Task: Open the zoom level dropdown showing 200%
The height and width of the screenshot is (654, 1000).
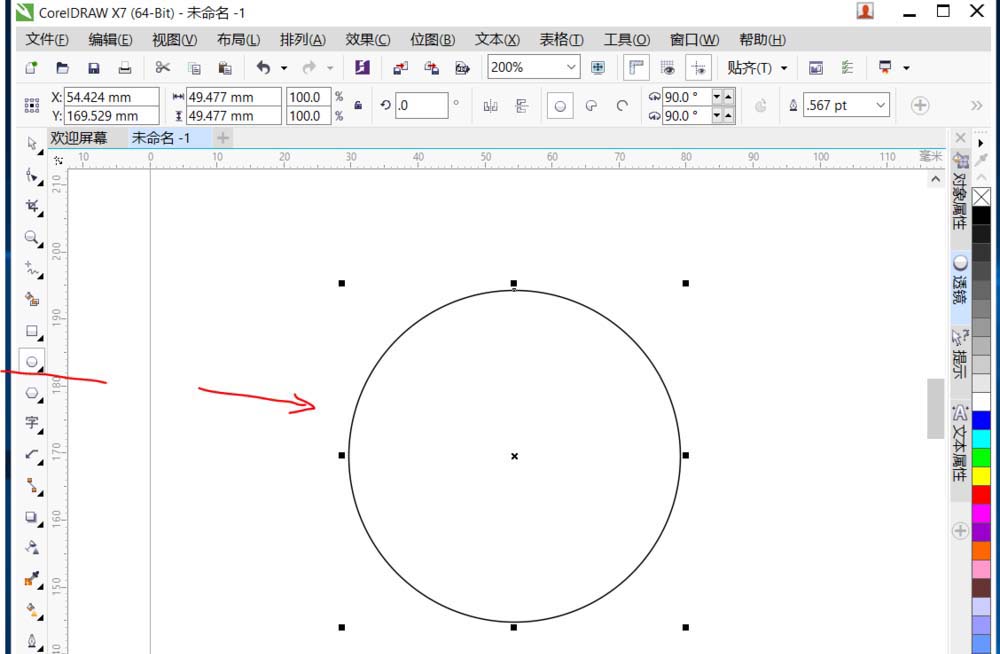Action: [570, 67]
